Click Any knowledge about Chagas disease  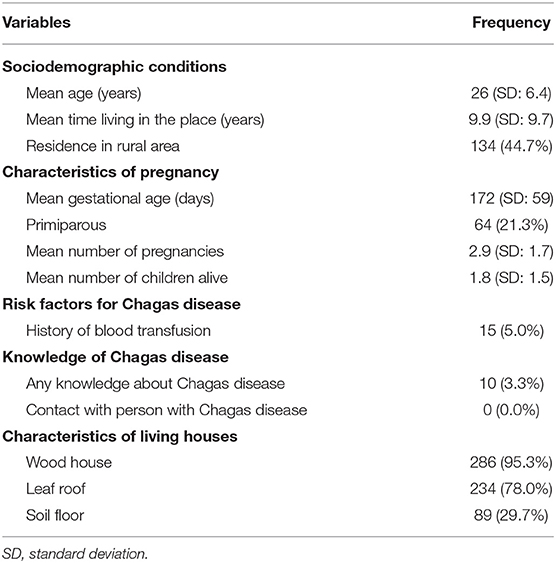tap(155, 383)
